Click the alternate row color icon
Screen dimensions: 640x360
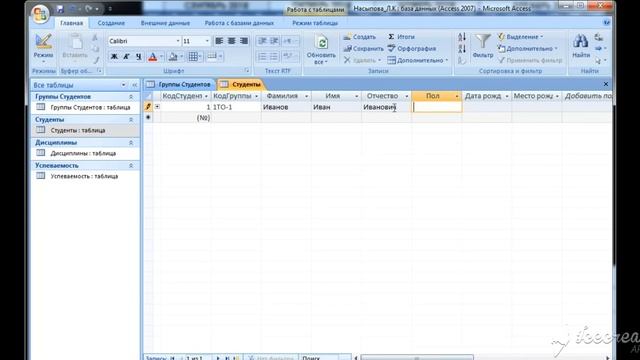[211, 56]
